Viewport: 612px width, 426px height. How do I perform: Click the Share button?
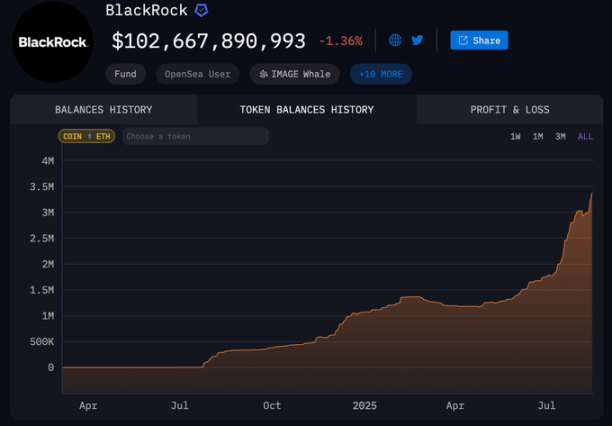[x=479, y=40]
